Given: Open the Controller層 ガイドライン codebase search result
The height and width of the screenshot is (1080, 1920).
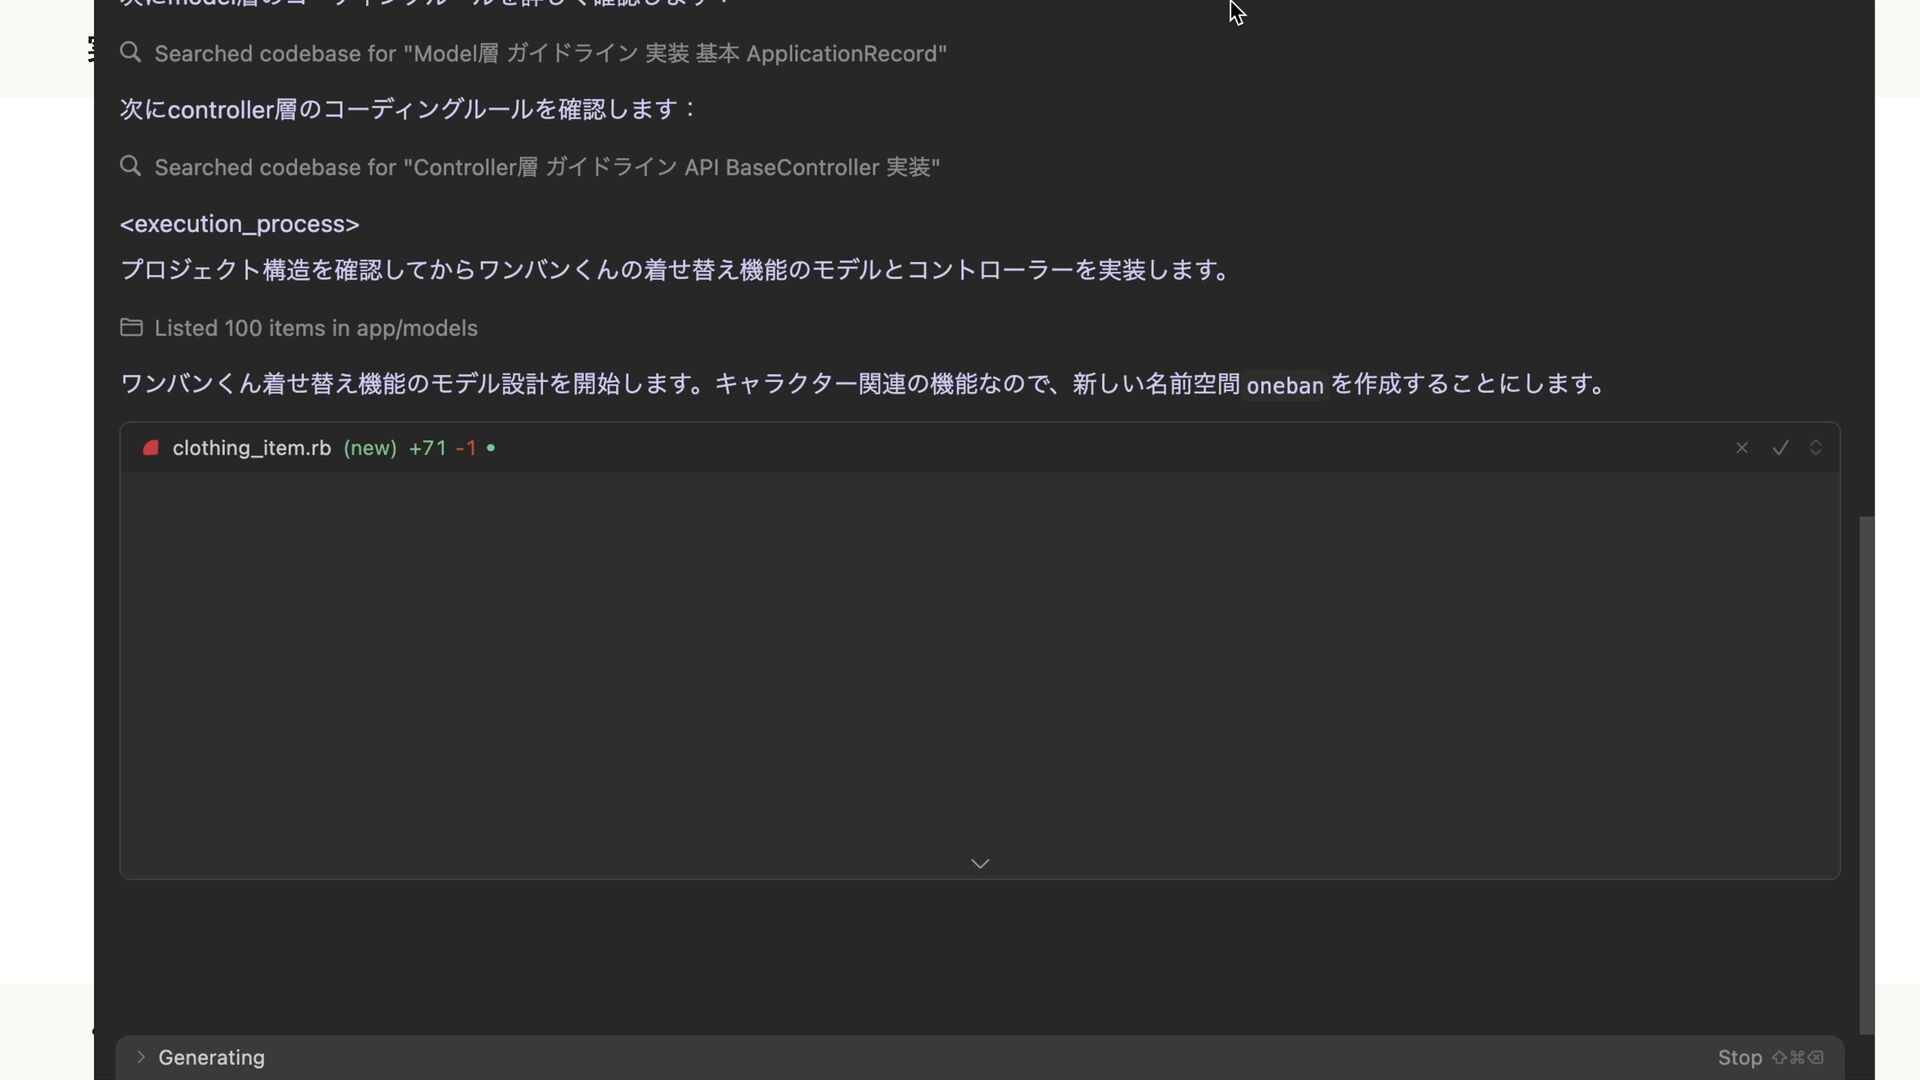Looking at the screenshot, I should point(547,167).
